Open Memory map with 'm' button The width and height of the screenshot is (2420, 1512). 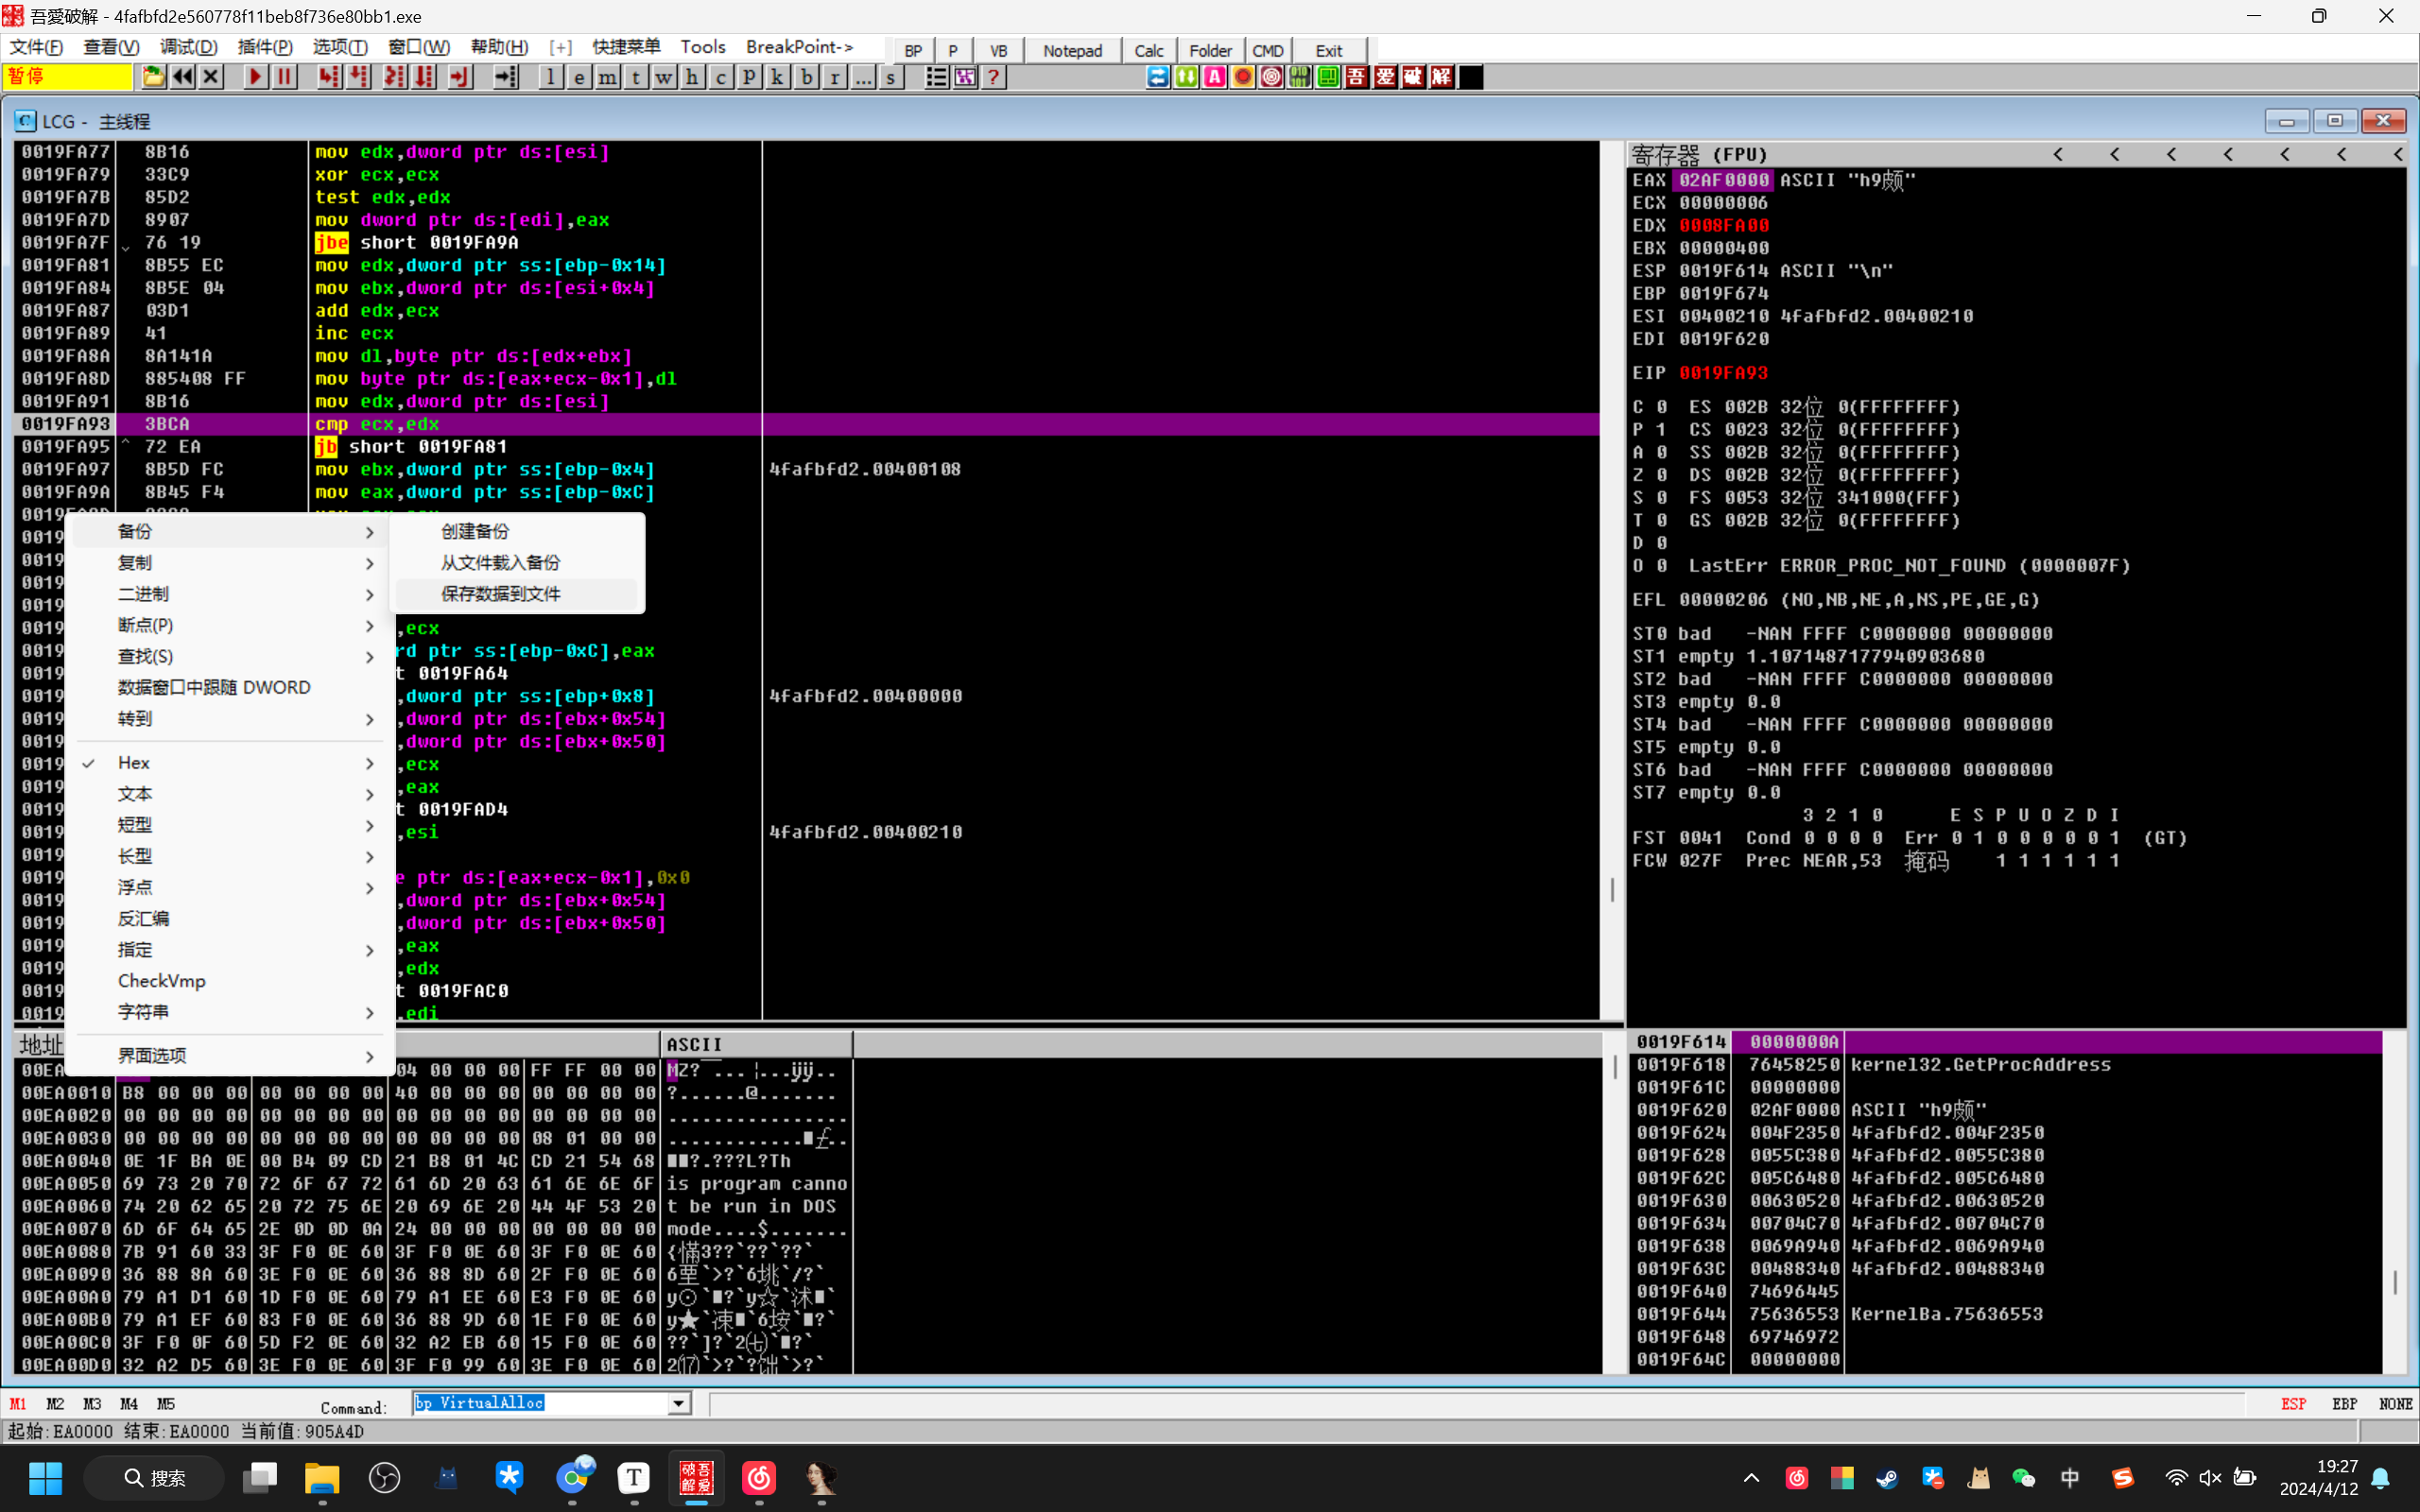click(x=607, y=77)
